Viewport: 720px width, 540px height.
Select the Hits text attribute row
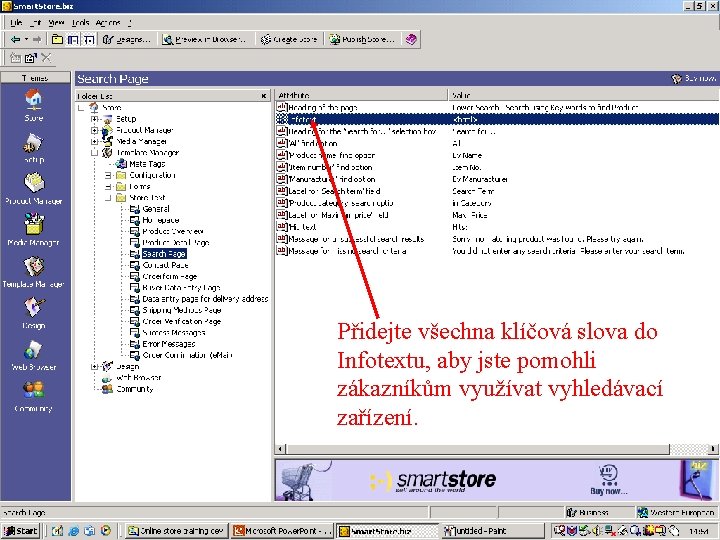click(497, 227)
